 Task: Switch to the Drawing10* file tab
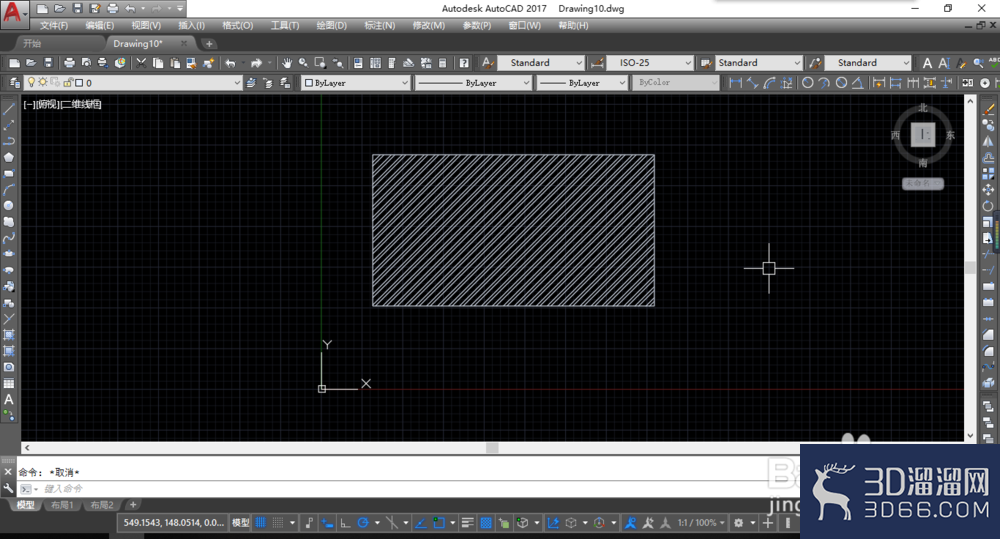[138, 43]
